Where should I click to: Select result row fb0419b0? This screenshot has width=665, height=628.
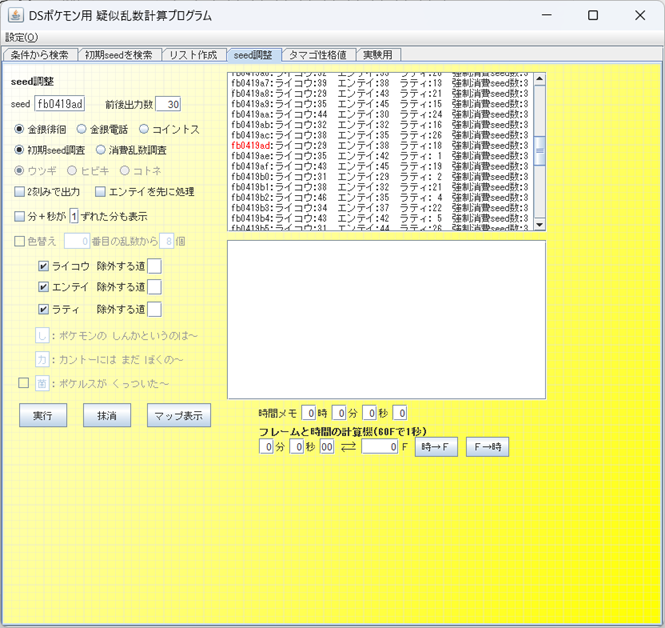point(380,176)
